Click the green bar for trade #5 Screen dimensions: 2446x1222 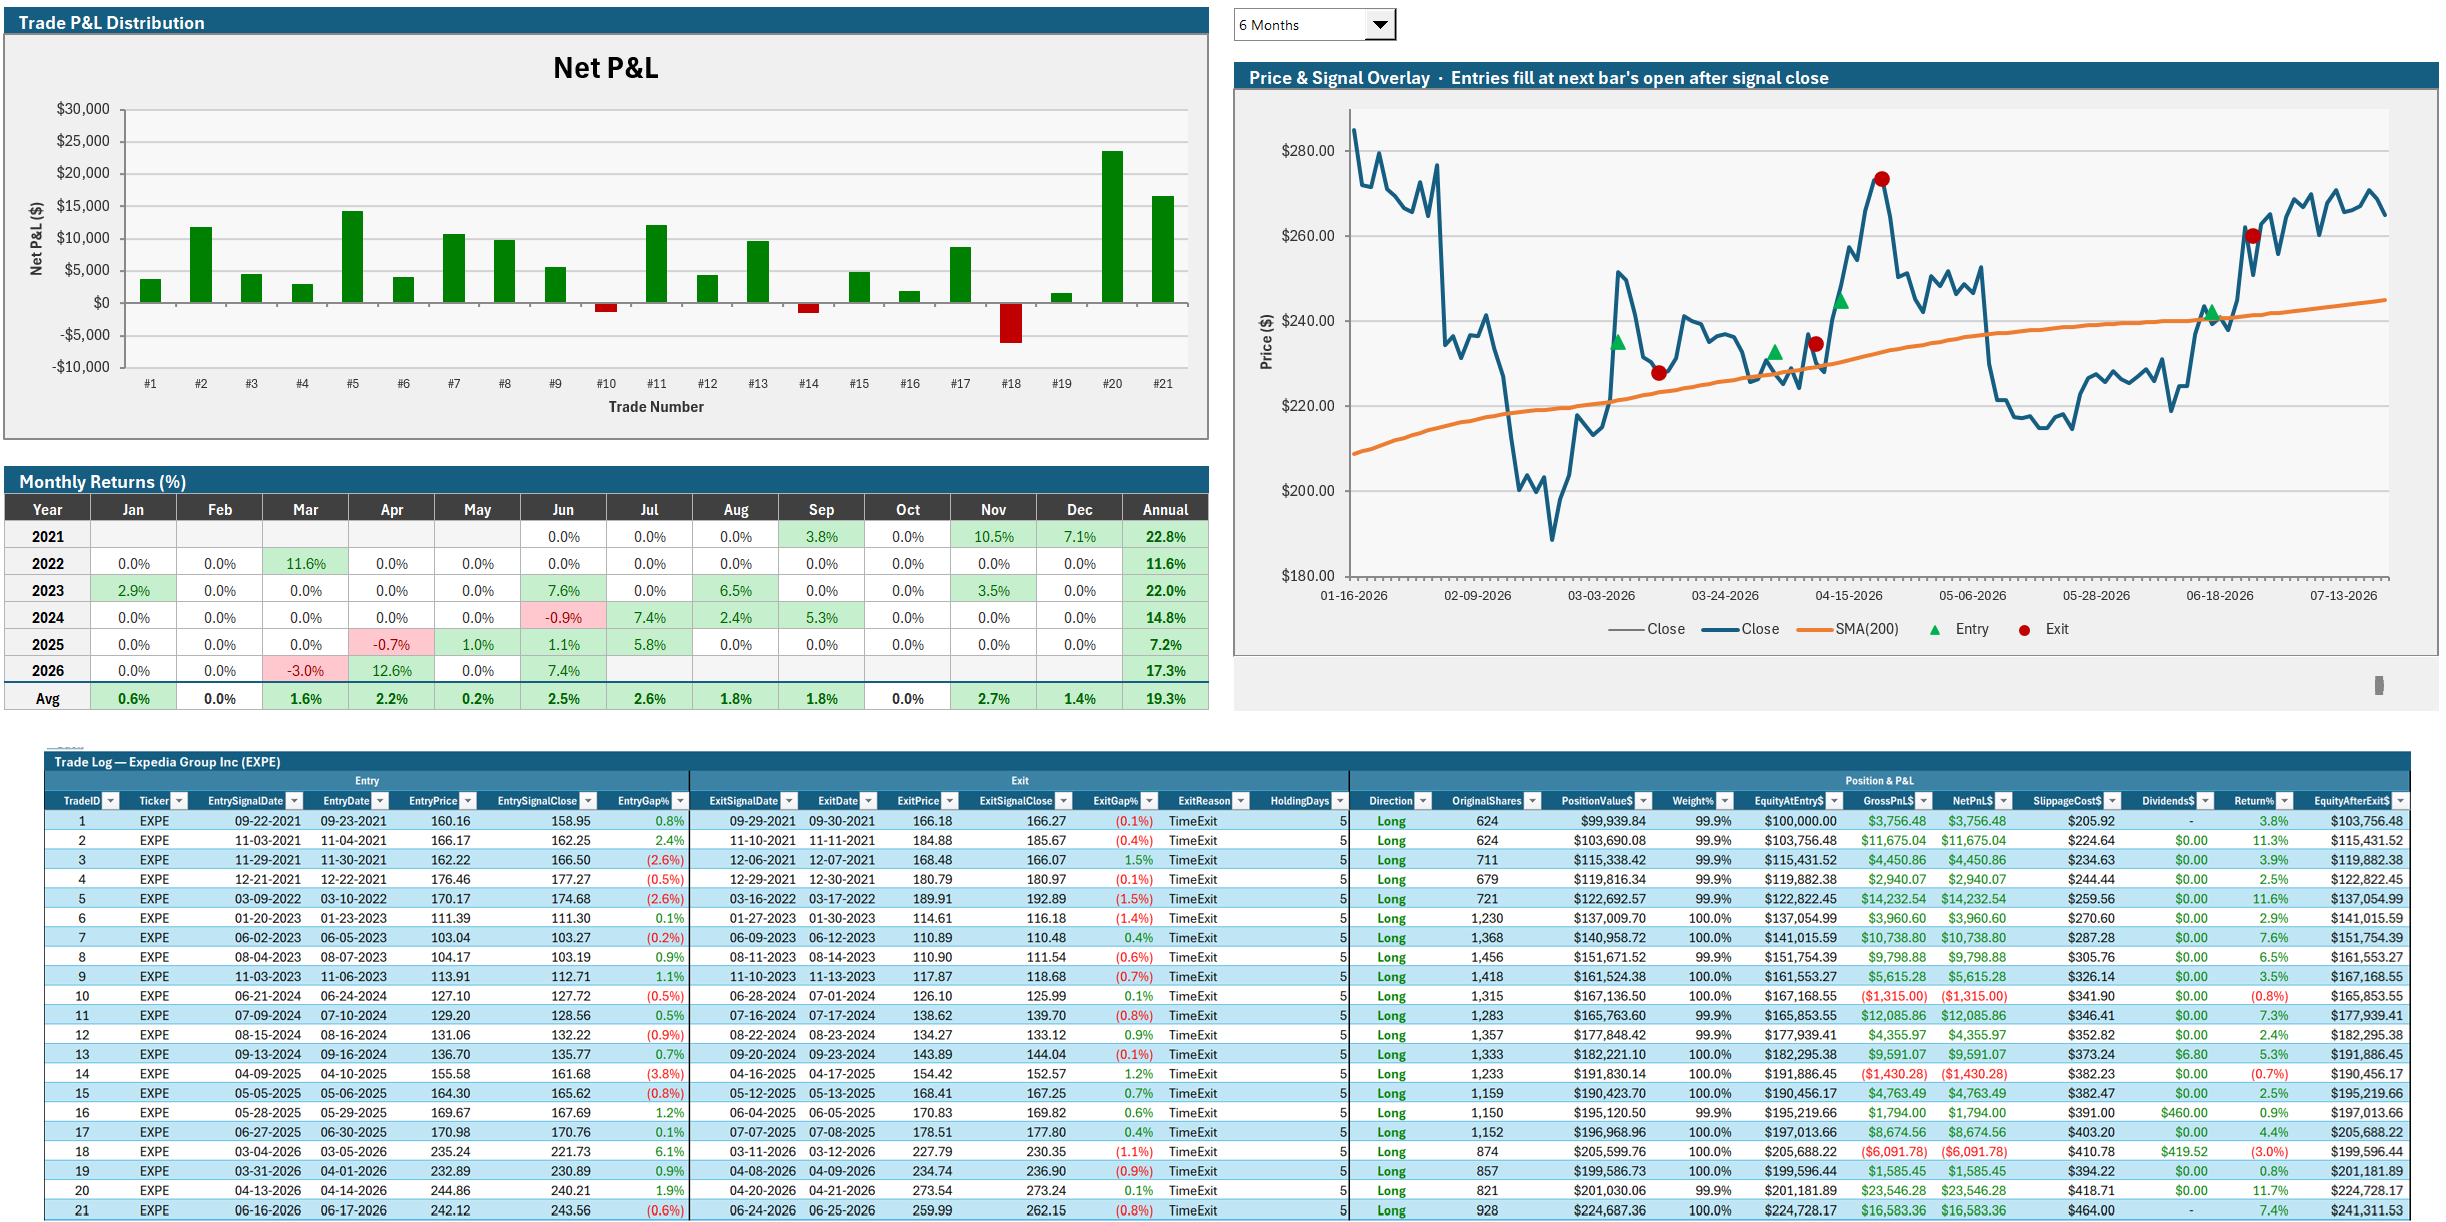click(352, 257)
